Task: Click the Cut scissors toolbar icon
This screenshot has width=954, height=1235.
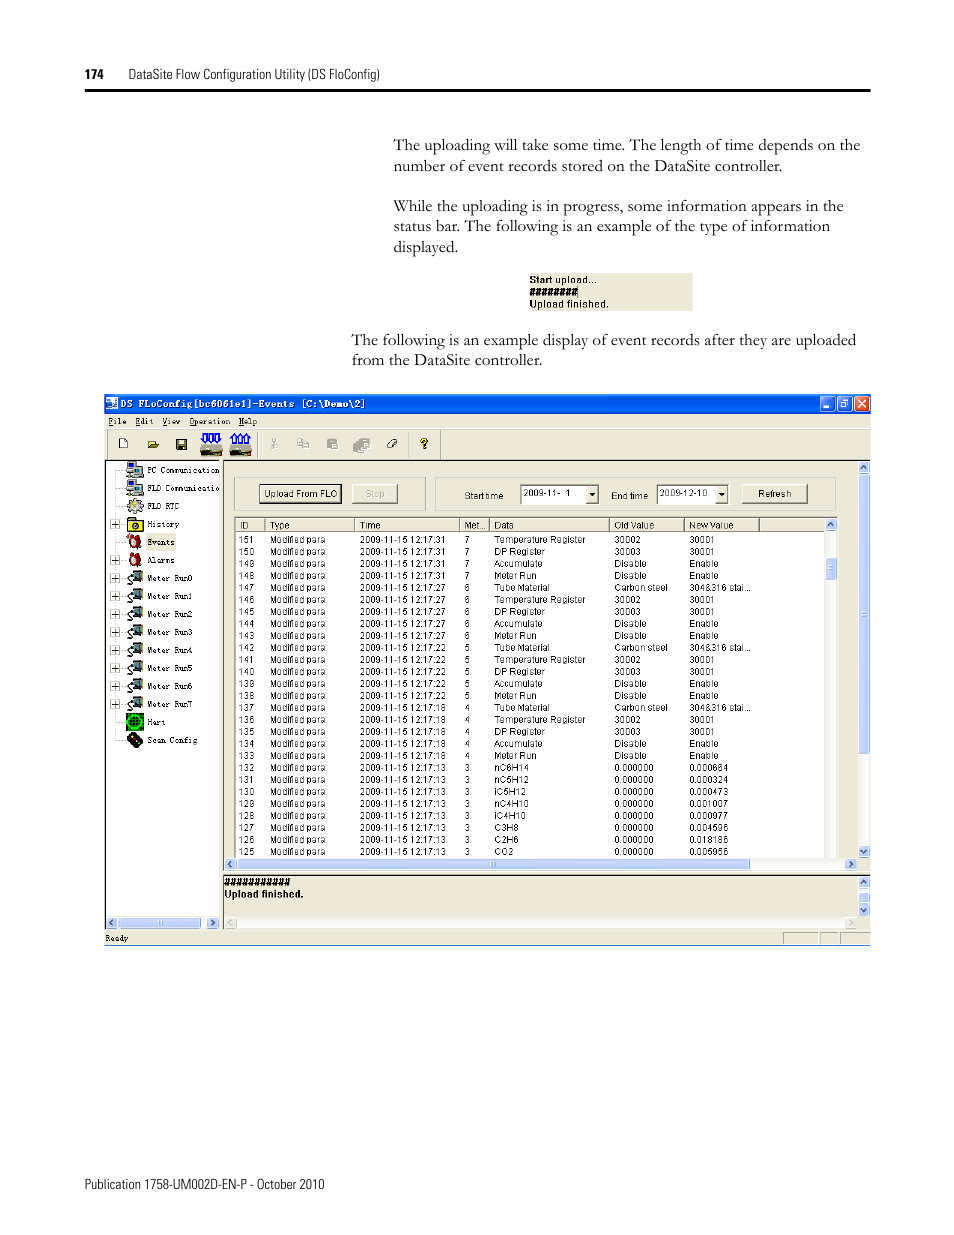Action: pos(273,443)
